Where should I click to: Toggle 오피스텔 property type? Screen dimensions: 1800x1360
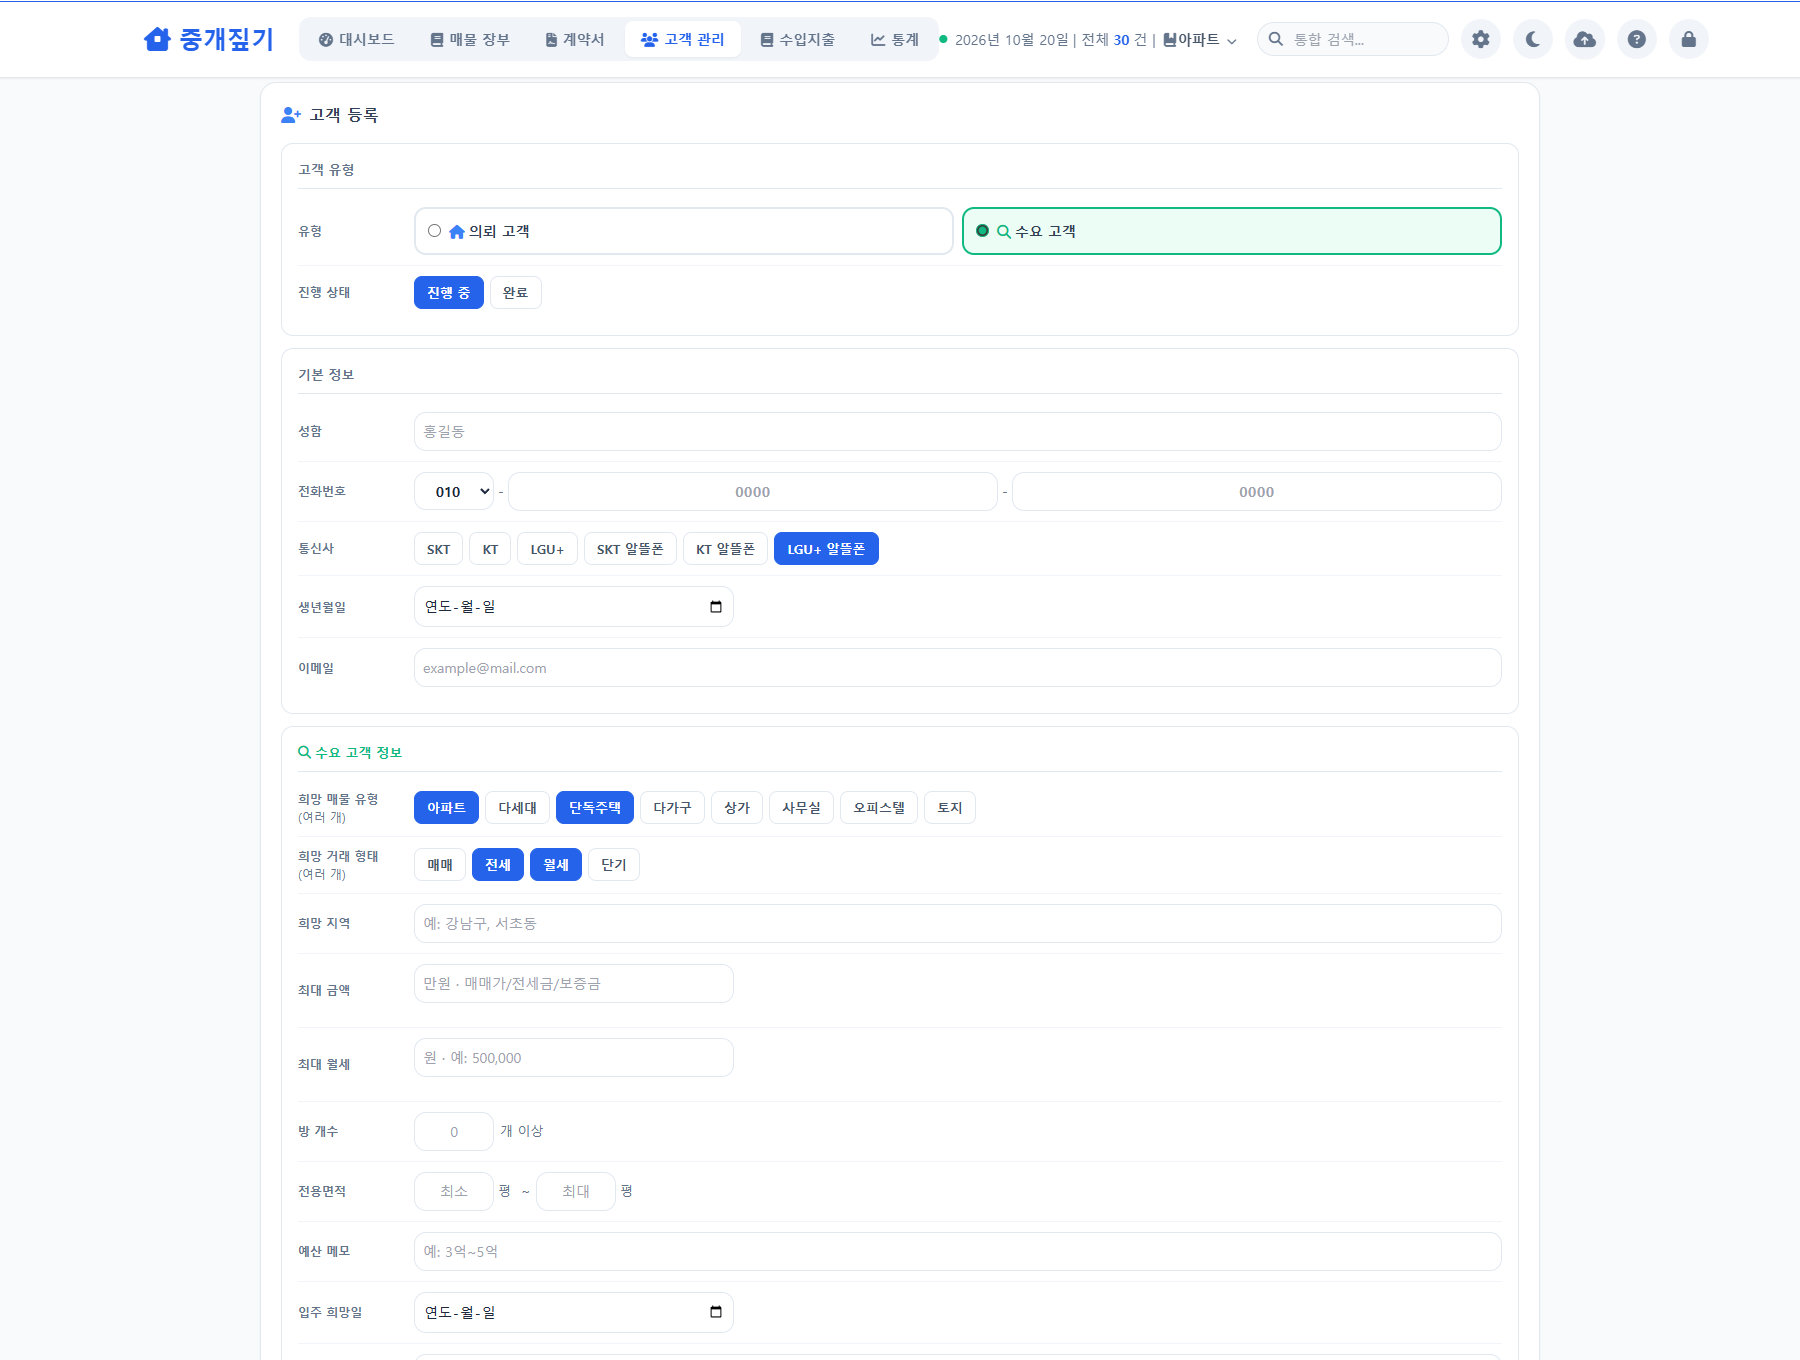pos(879,807)
